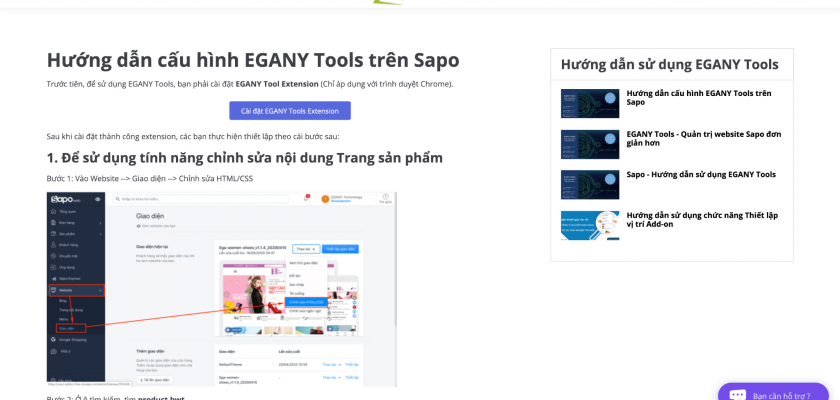Open thumbnail for Thiết lập vị trí Add-on article
This screenshot has width=840, height=400.
(x=589, y=225)
